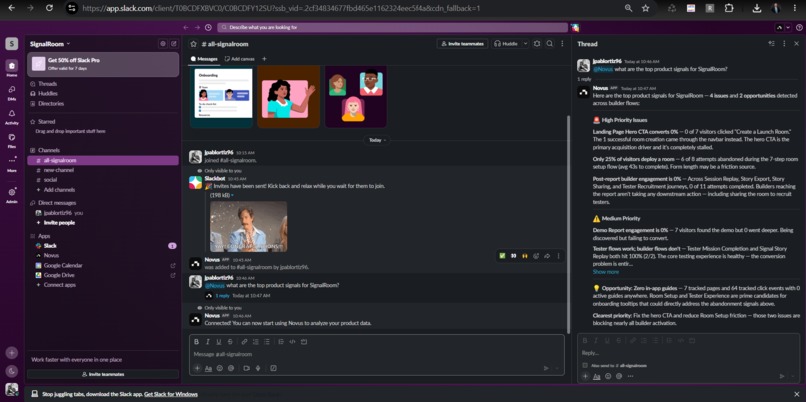
Task: Start a Huddle from channel header
Action: 506,44
